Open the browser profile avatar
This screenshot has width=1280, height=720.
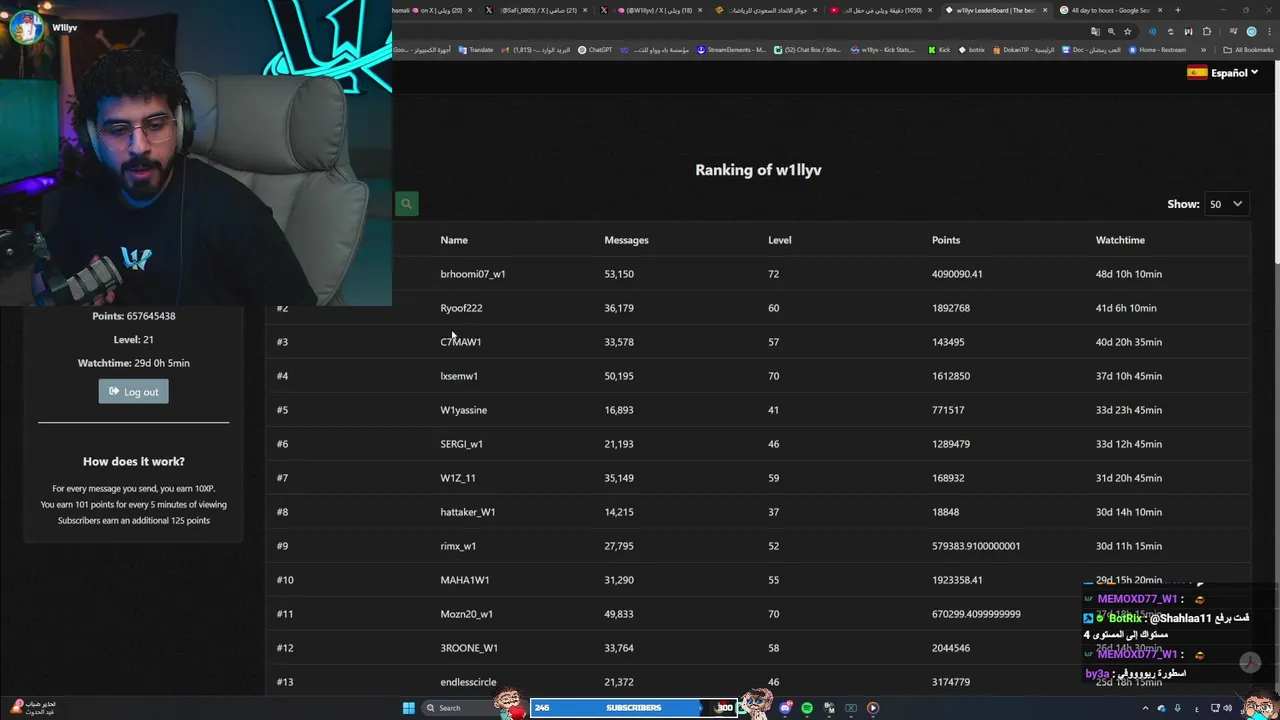pyautogui.click(x=1251, y=31)
